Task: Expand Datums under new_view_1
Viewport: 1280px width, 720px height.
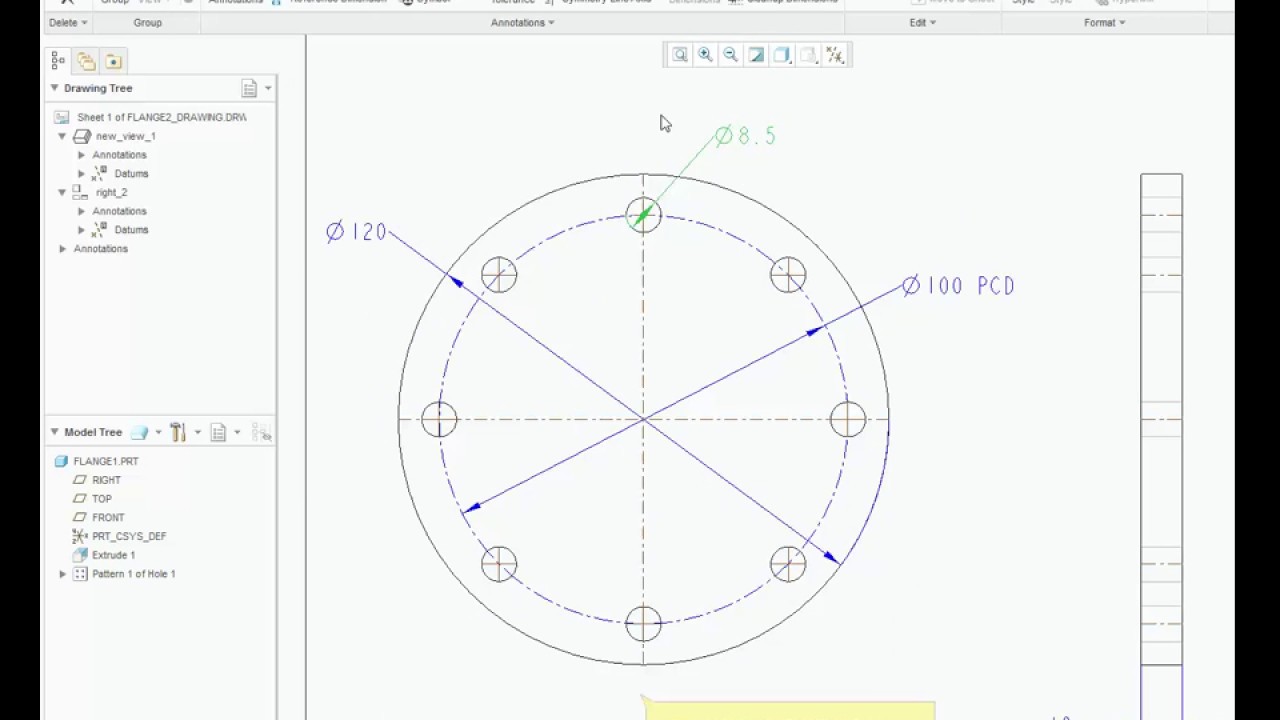Action: 81,174
